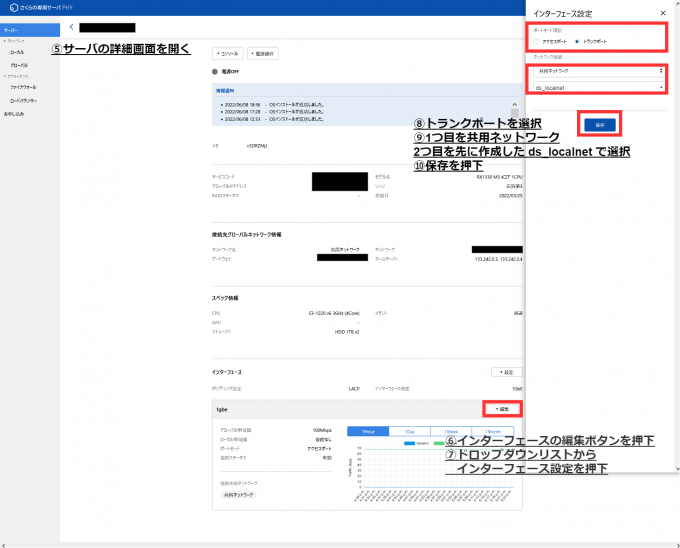The height and width of the screenshot is (548, 680).
Task: Click the 電源OFF status indicator
Action: [226, 72]
